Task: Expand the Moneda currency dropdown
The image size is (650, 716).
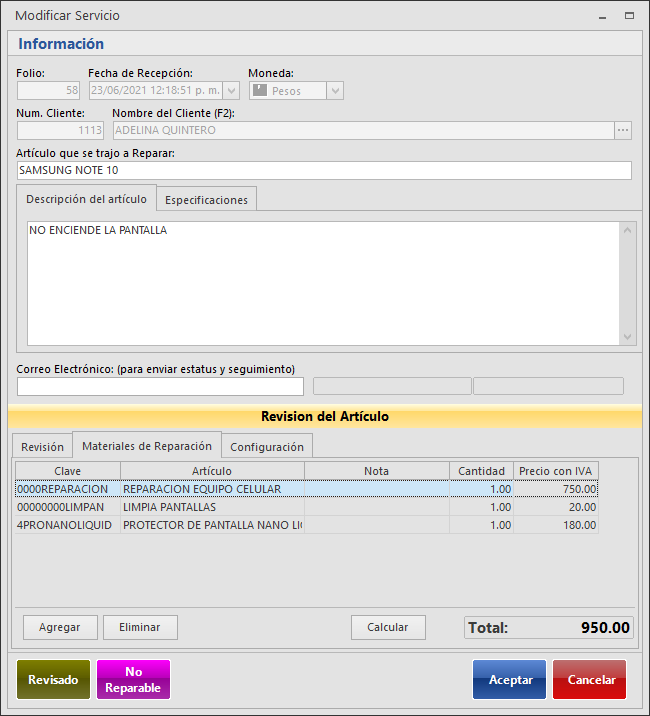Action: [x=335, y=91]
